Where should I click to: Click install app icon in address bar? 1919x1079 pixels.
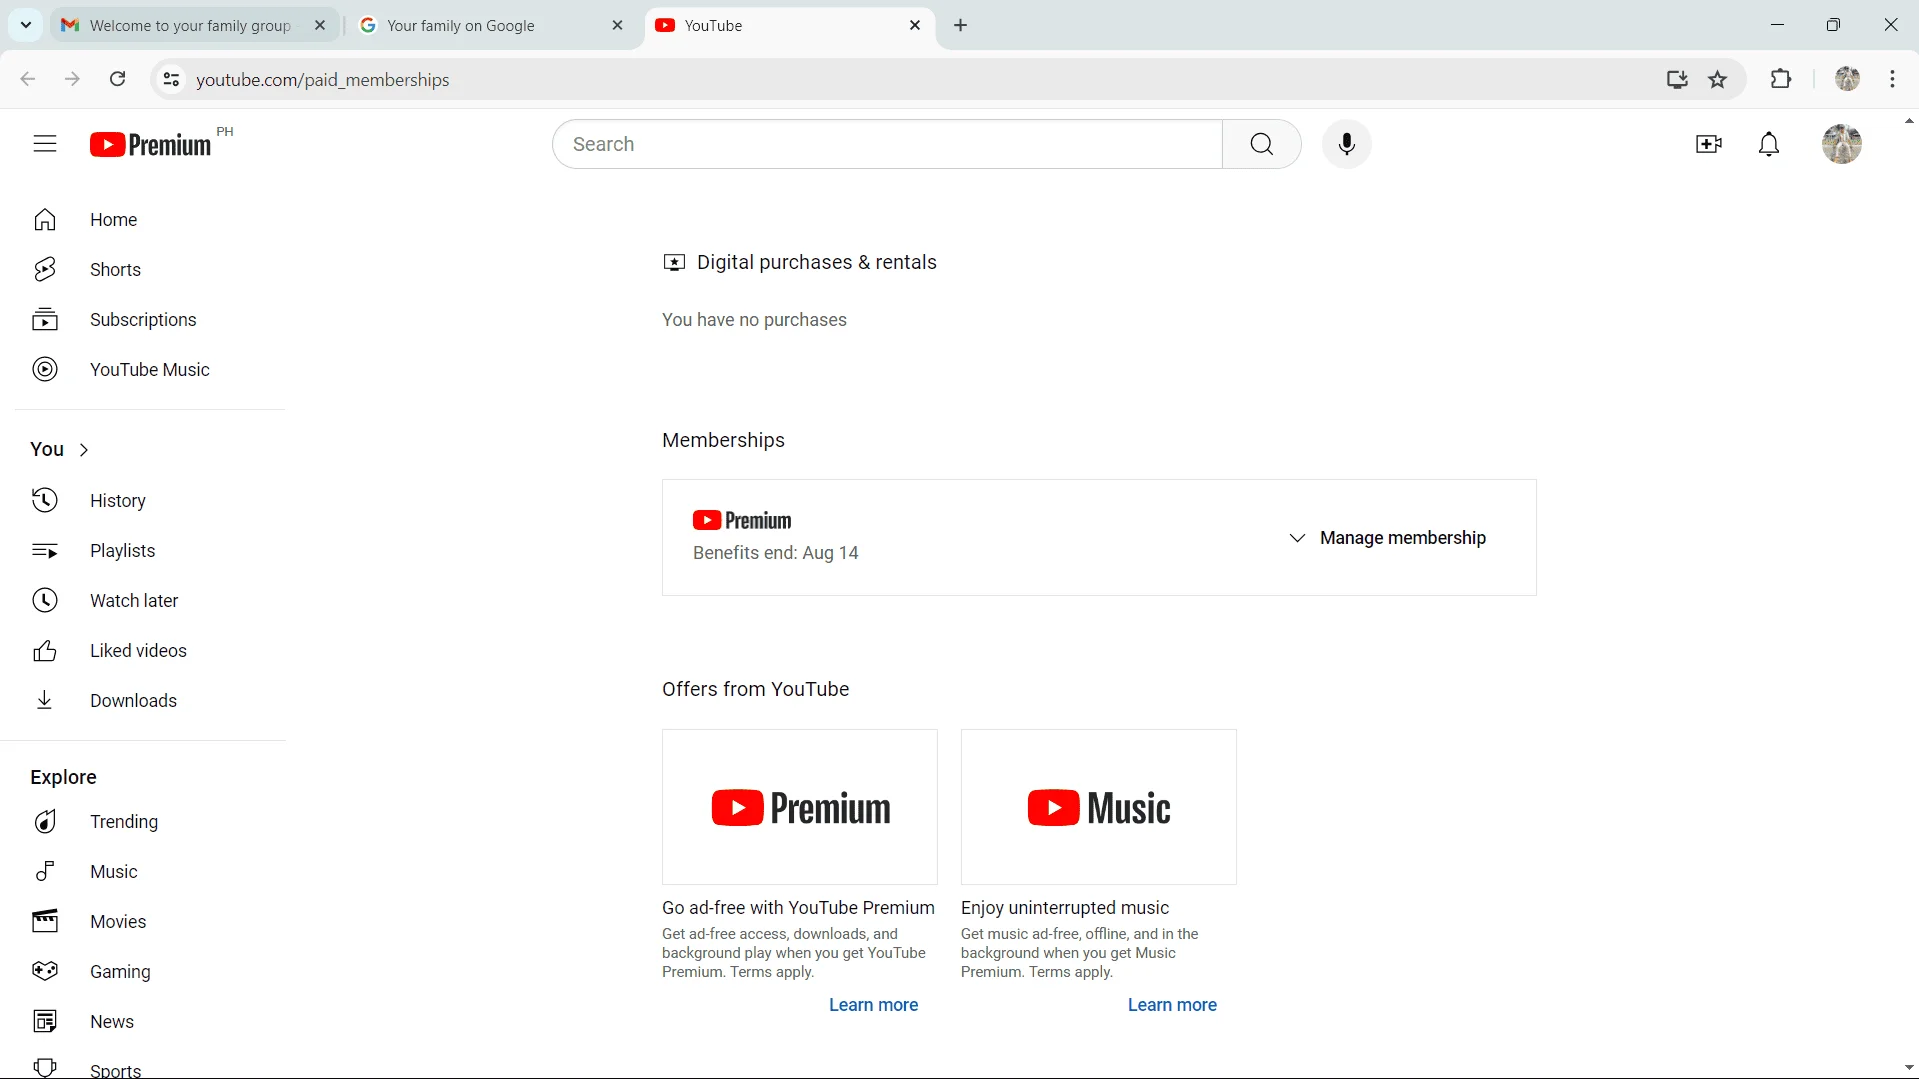1677,80
